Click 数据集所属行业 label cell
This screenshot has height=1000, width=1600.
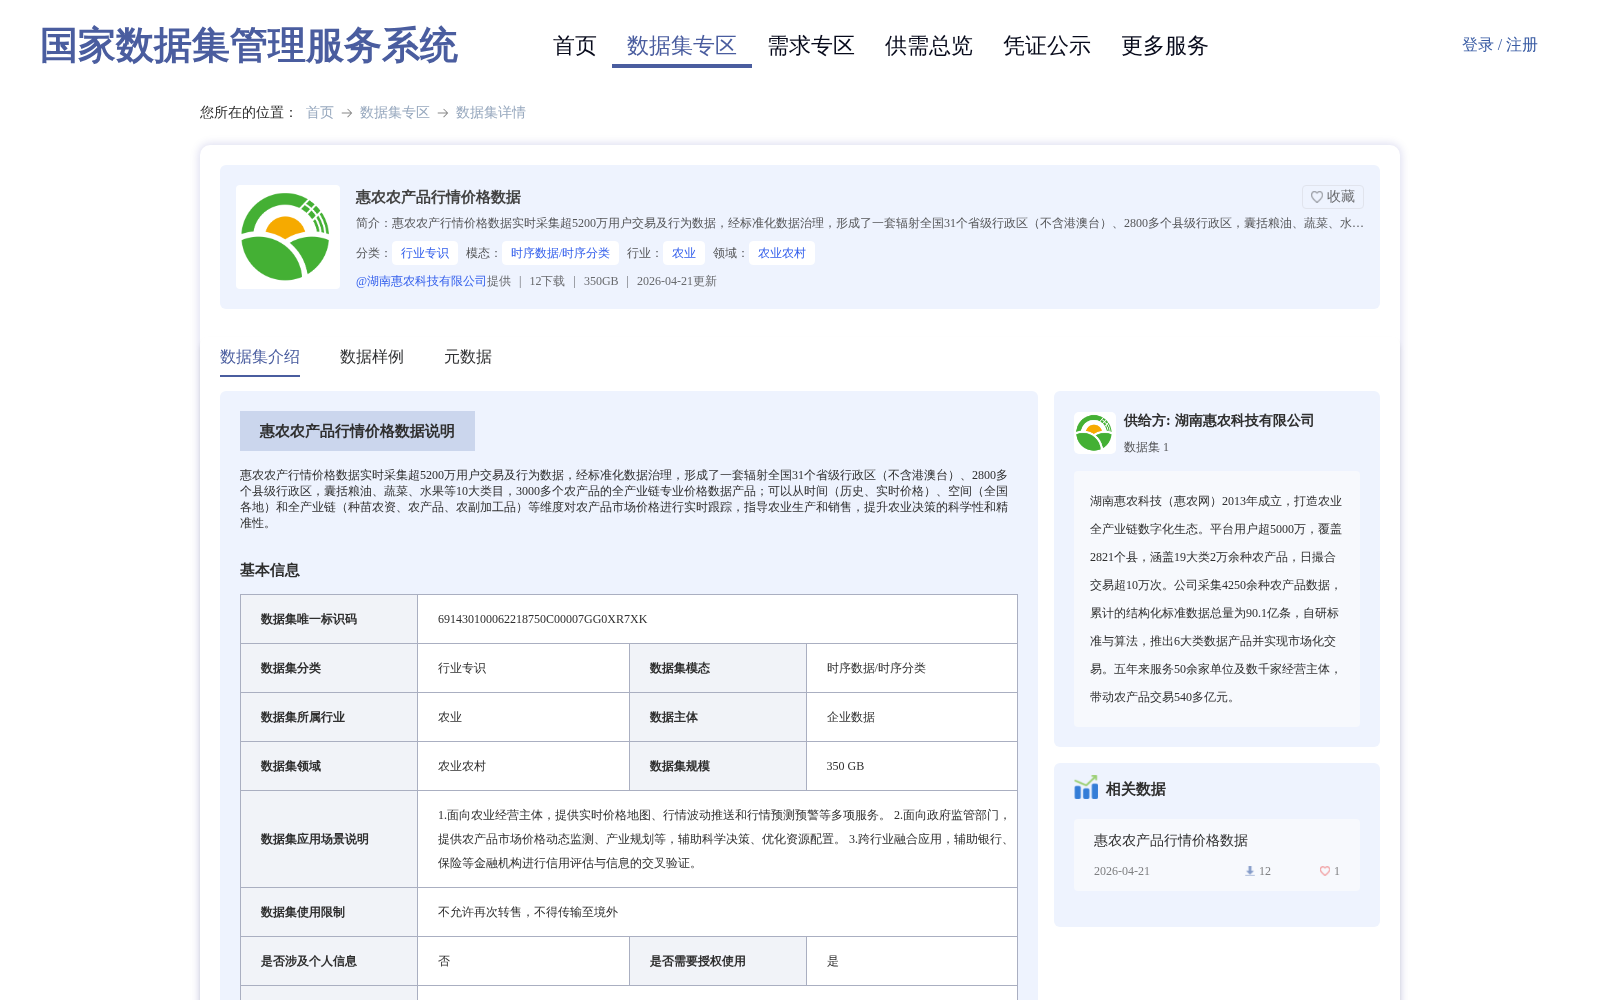(x=329, y=717)
